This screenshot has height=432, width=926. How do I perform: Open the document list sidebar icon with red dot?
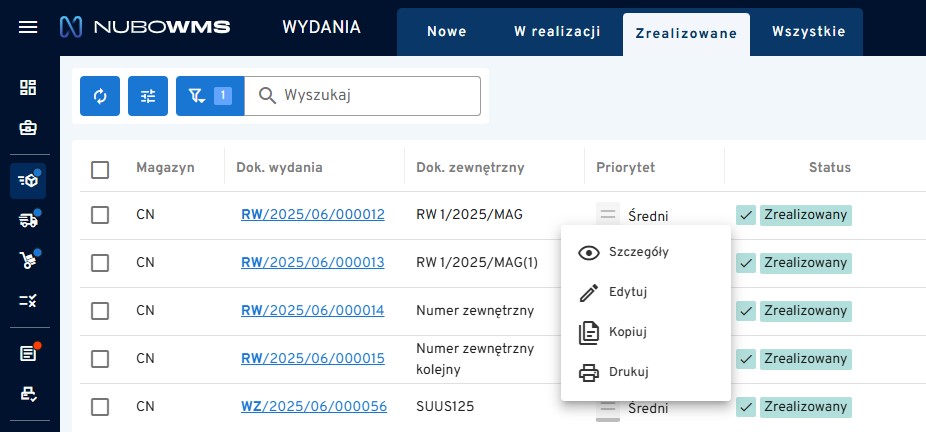(x=28, y=353)
